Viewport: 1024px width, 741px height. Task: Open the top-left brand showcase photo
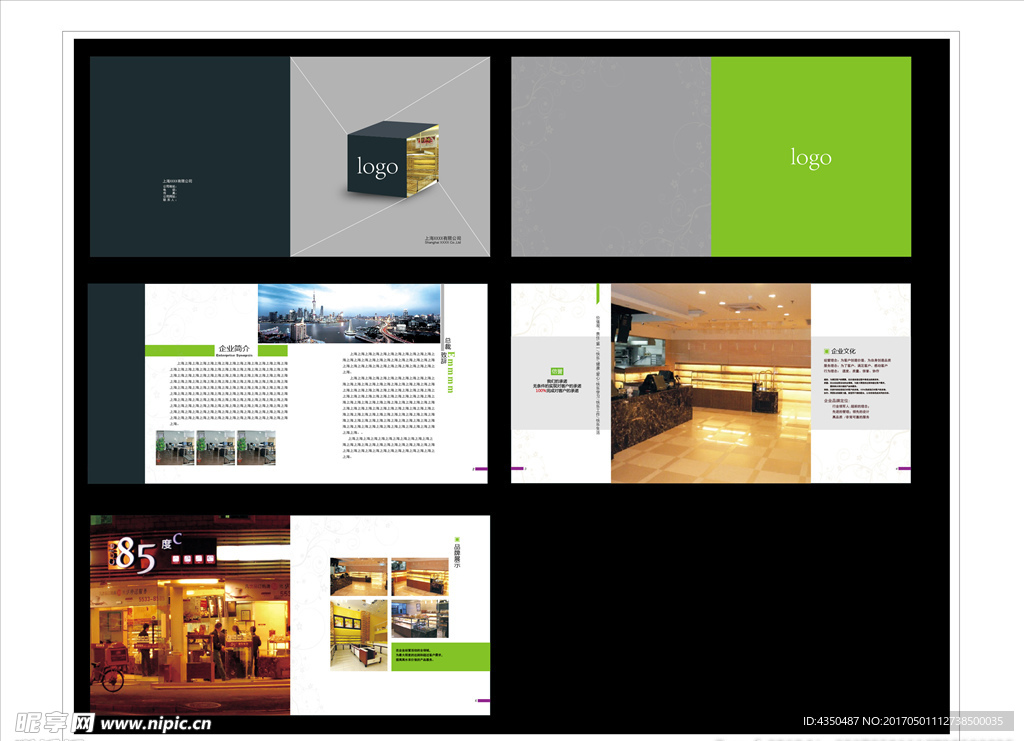(358, 577)
